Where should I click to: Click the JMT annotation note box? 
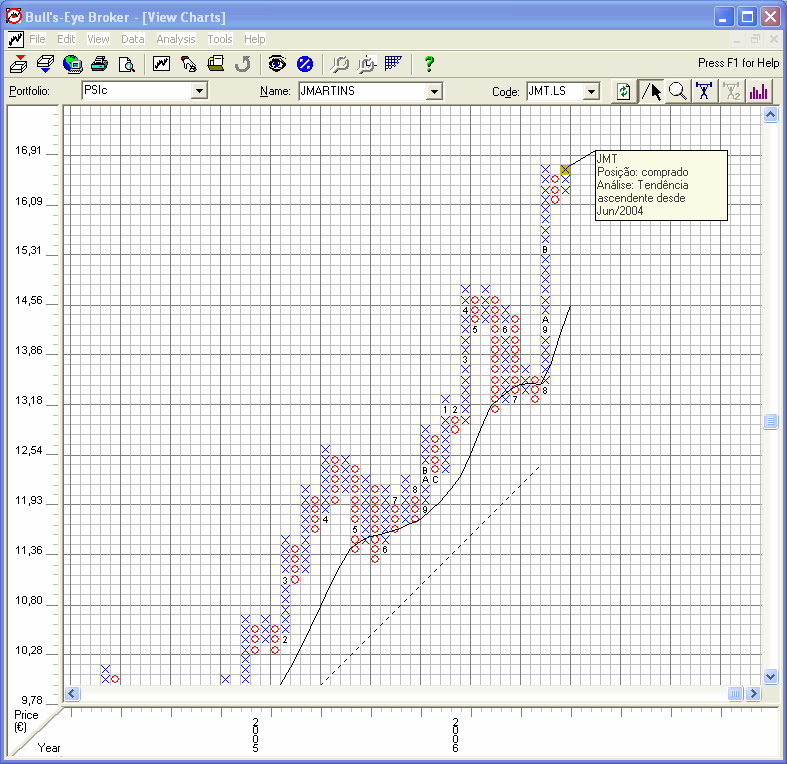tap(660, 185)
